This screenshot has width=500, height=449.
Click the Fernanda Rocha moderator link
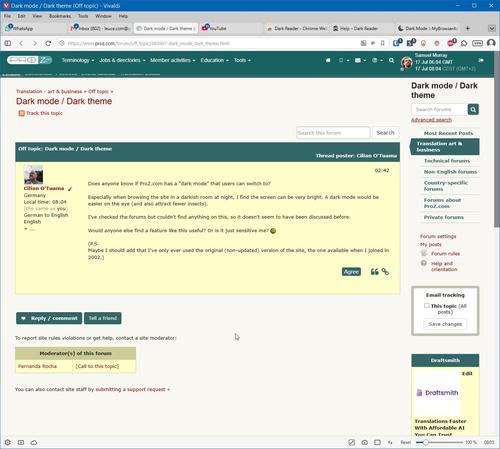click(x=37, y=366)
